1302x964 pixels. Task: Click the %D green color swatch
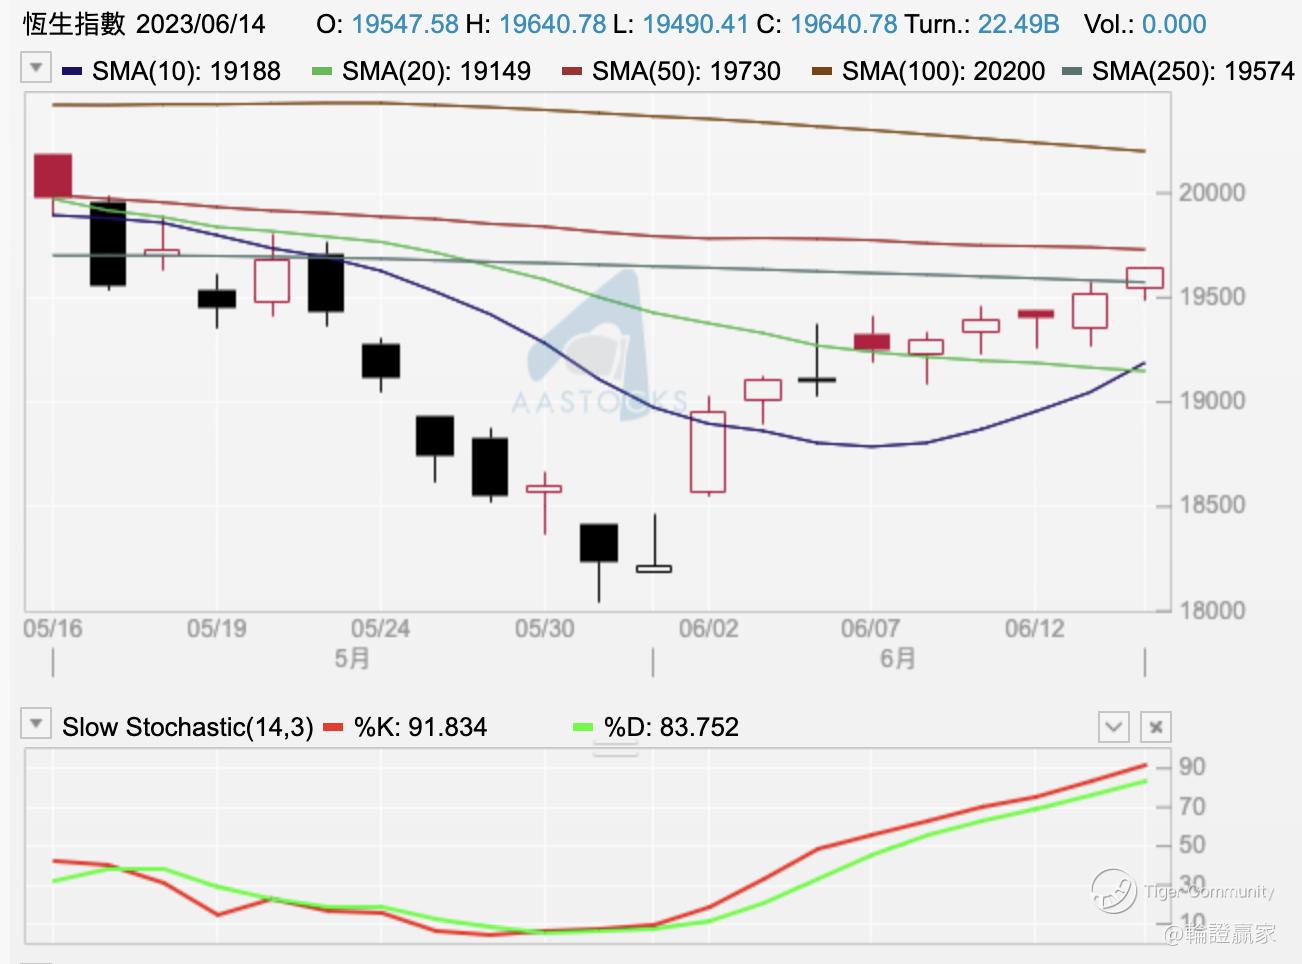tap(583, 727)
